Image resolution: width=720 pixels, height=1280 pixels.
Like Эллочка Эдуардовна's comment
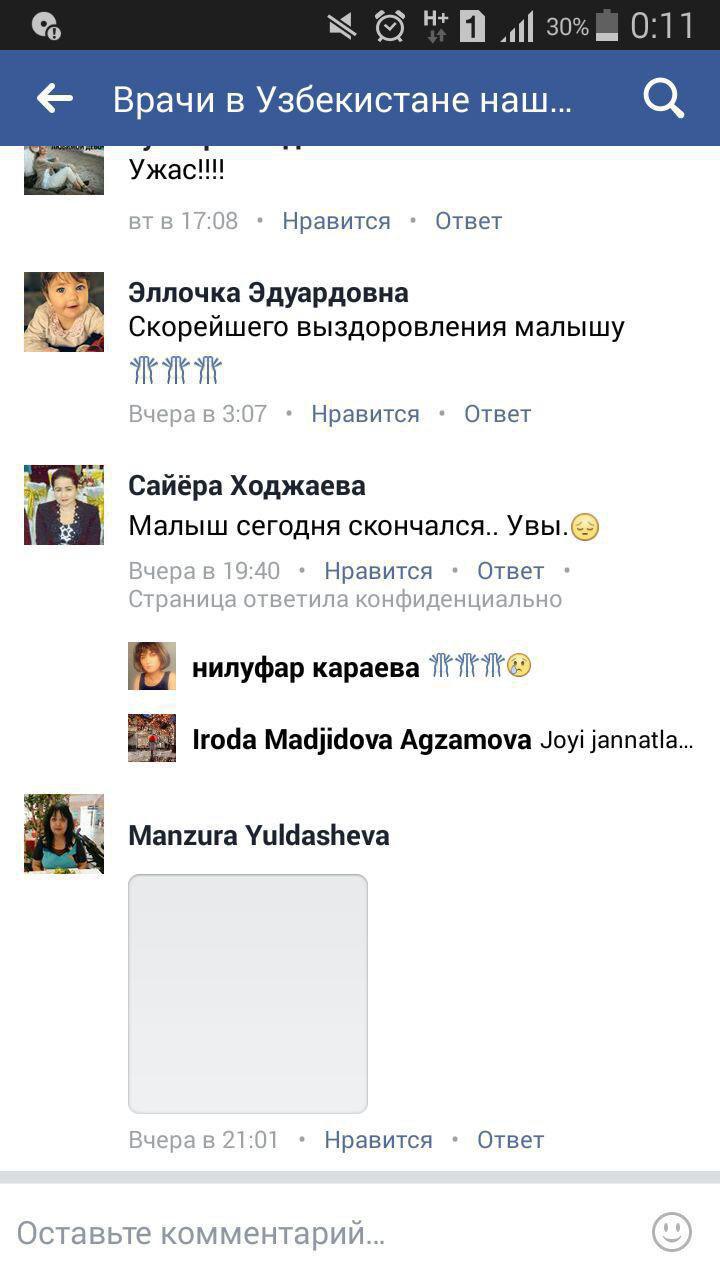coord(365,414)
